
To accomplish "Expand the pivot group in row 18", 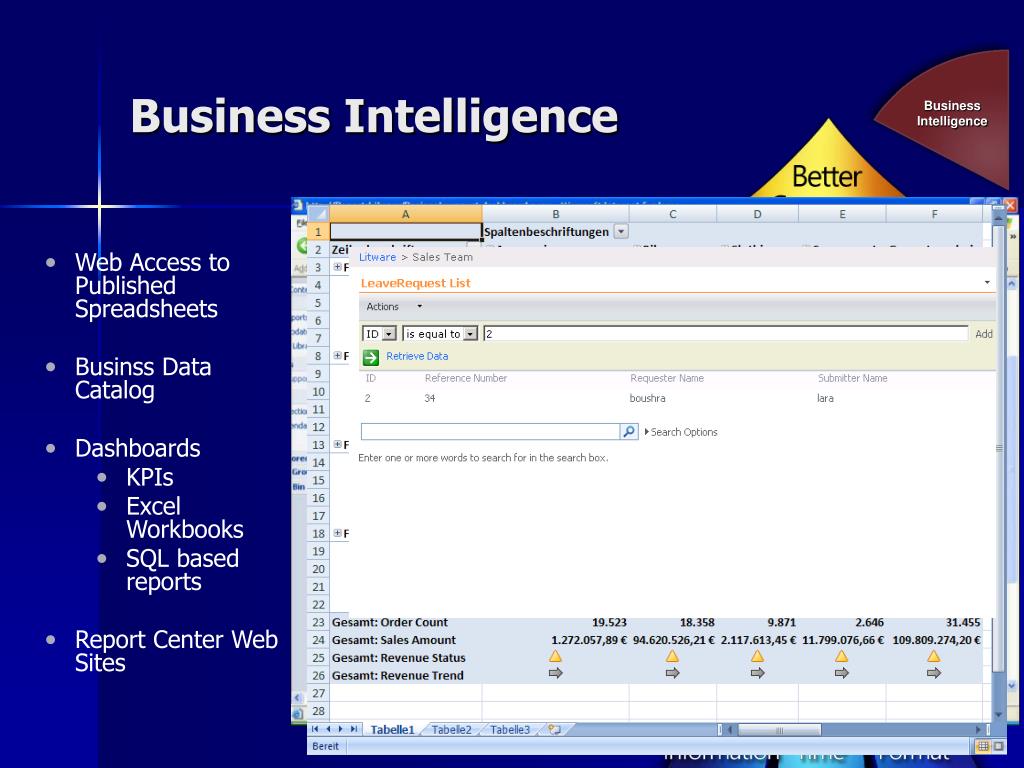I will [338, 533].
